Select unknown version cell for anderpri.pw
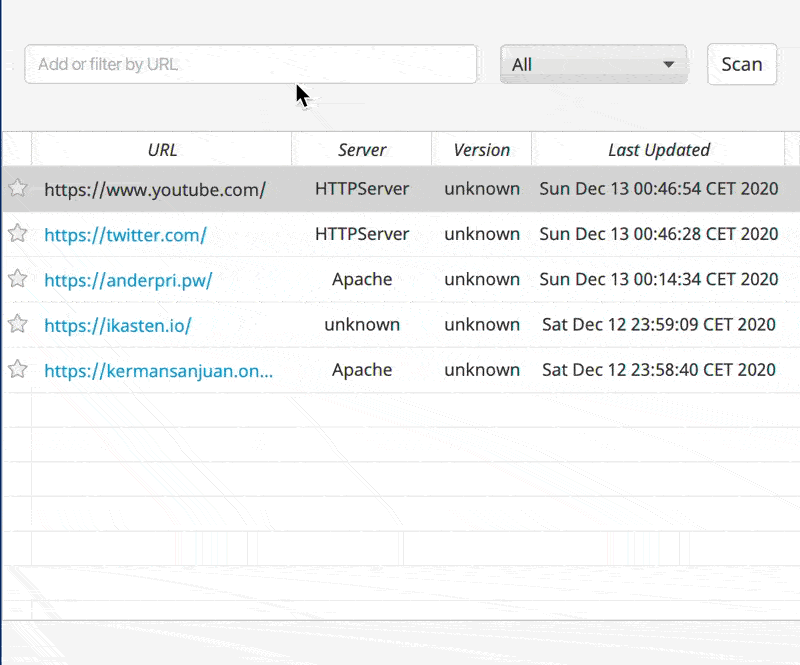 (482, 279)
